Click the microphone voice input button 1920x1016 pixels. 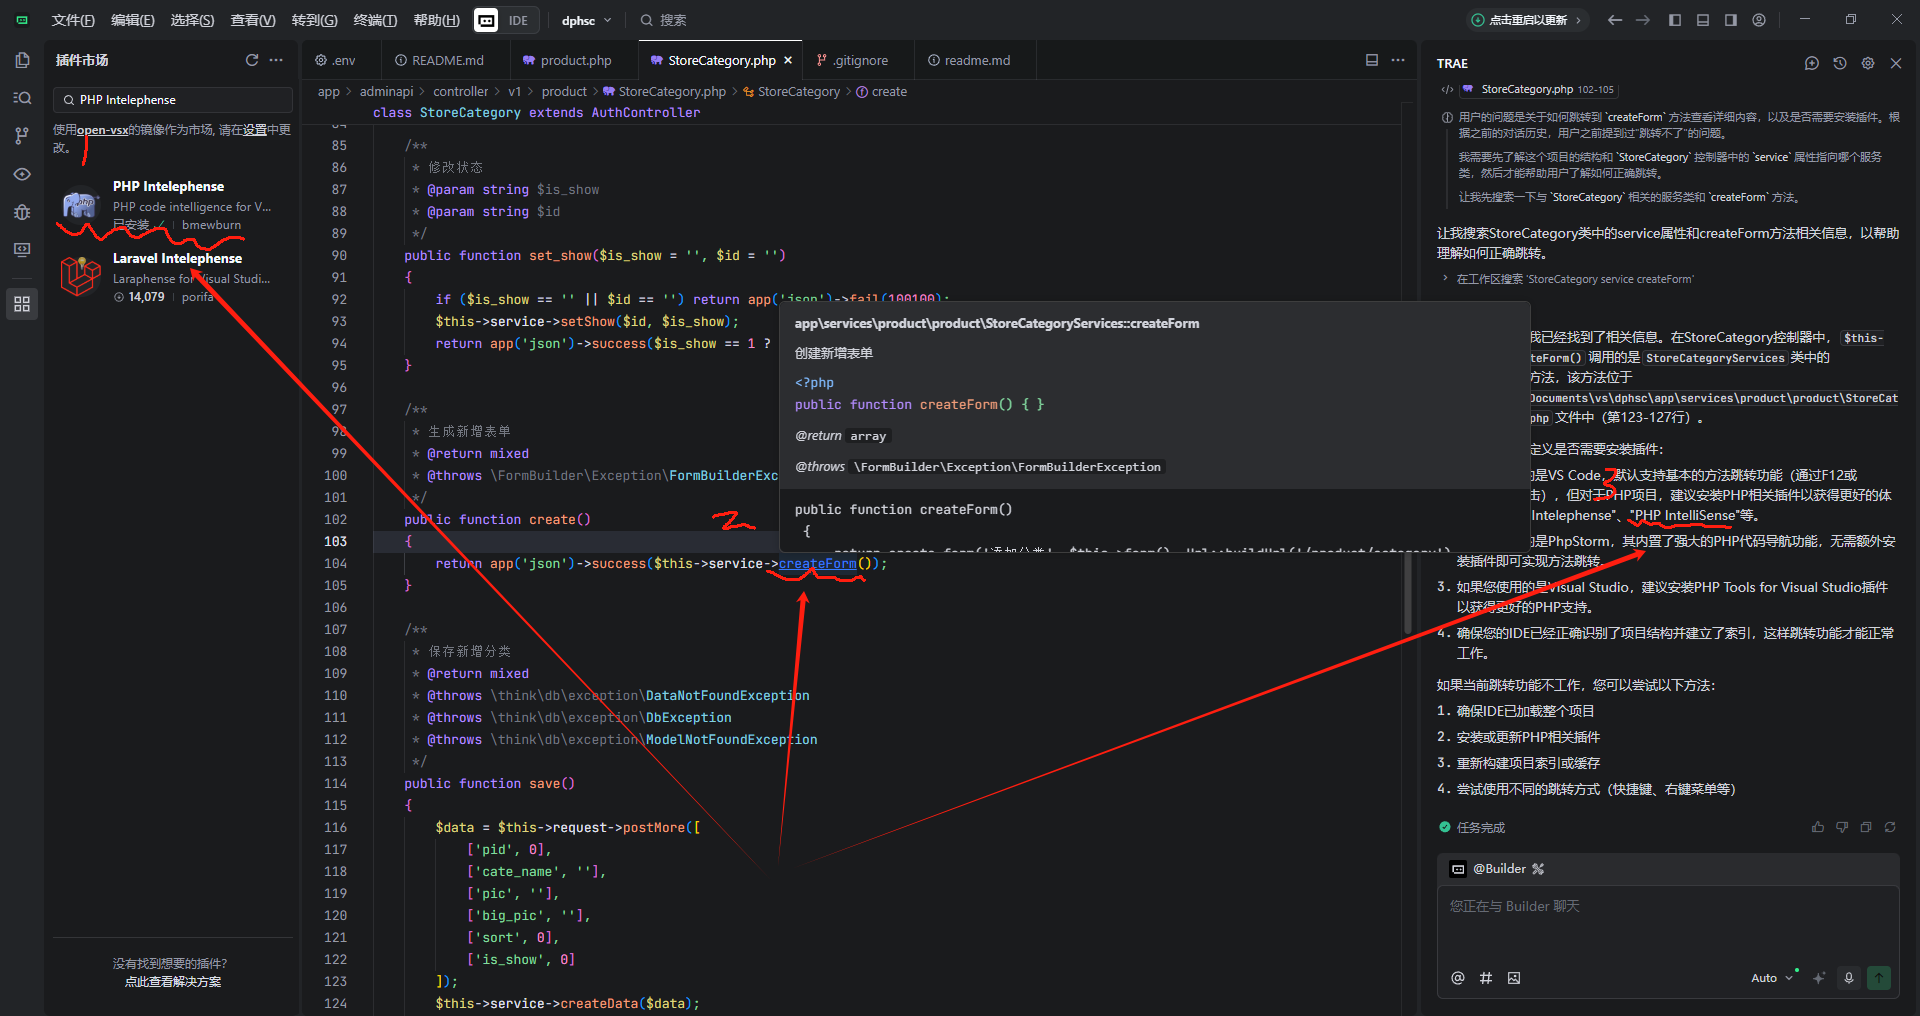pyautogui.click(x=1848, y=978)
